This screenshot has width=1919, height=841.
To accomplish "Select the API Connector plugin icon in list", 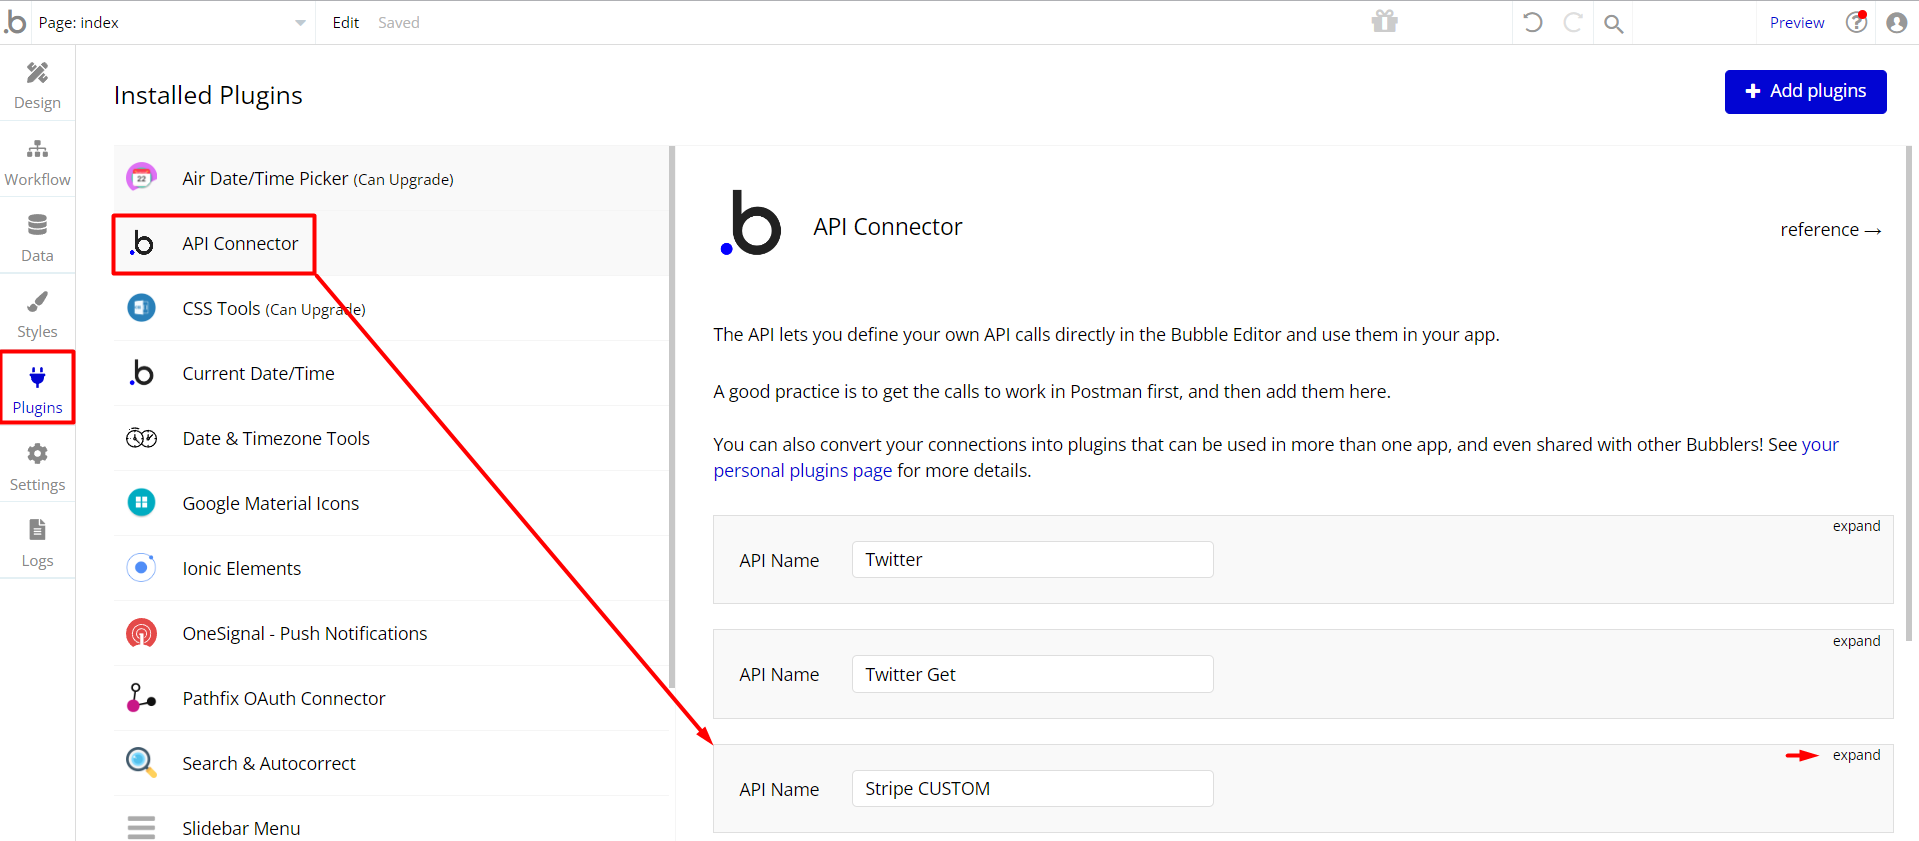I will point(142,243).
